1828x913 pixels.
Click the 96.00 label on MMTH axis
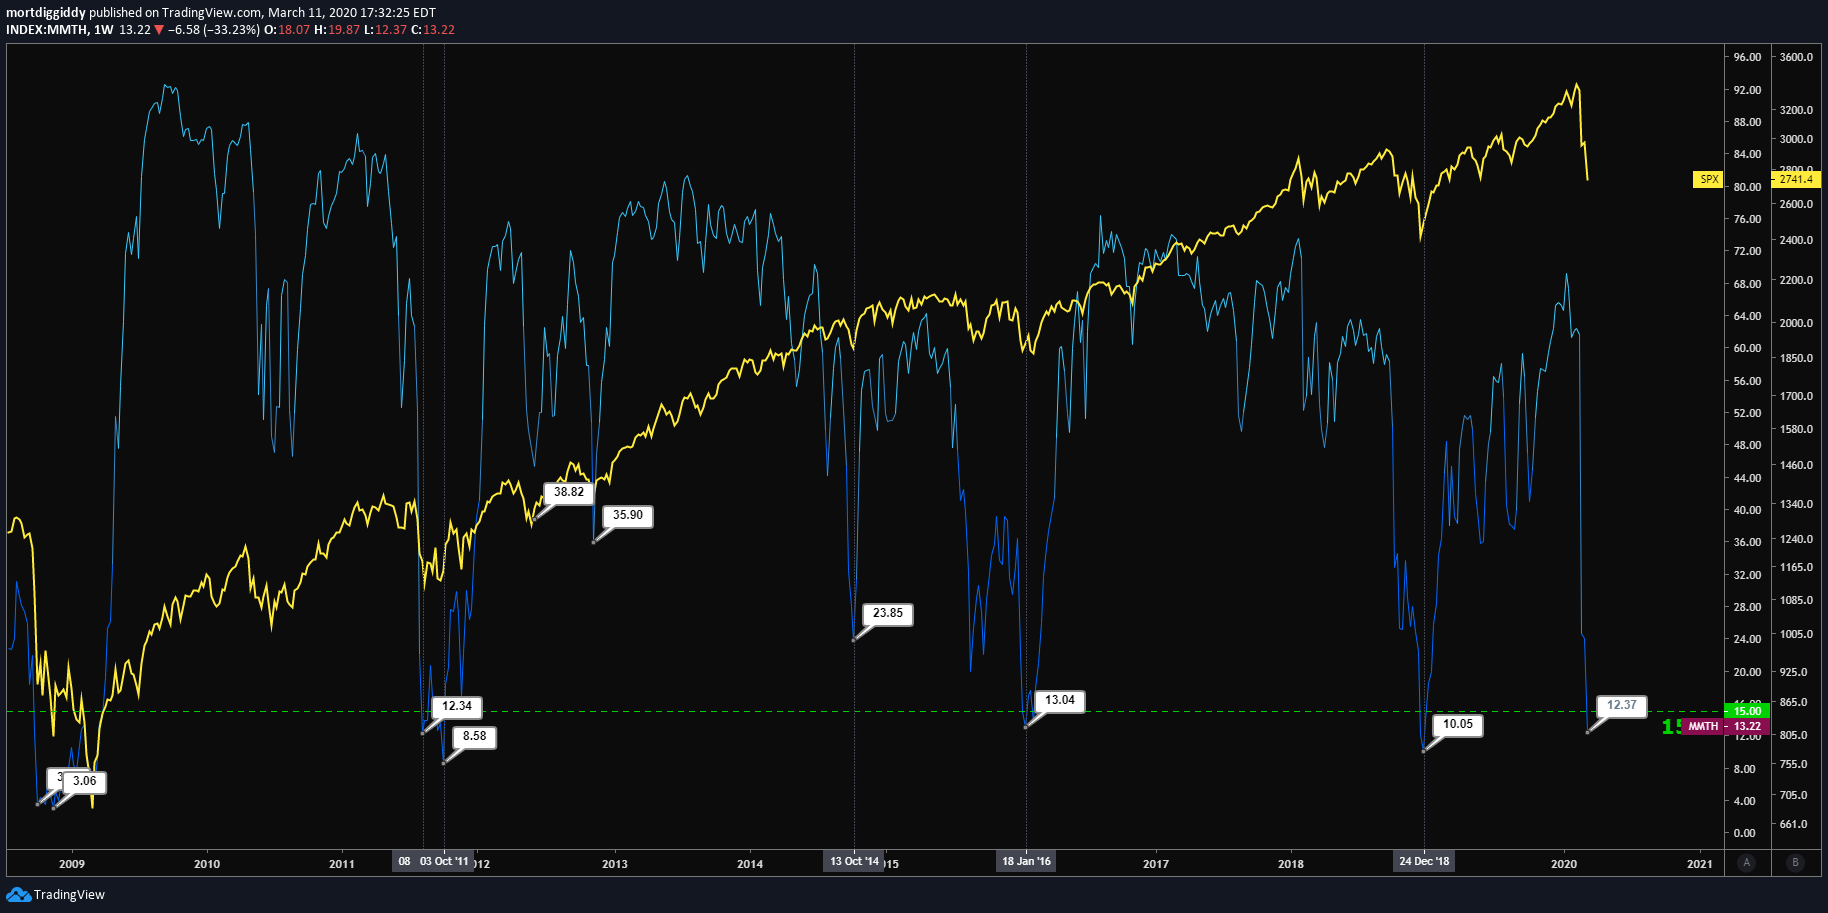[x=1747, y=57]
